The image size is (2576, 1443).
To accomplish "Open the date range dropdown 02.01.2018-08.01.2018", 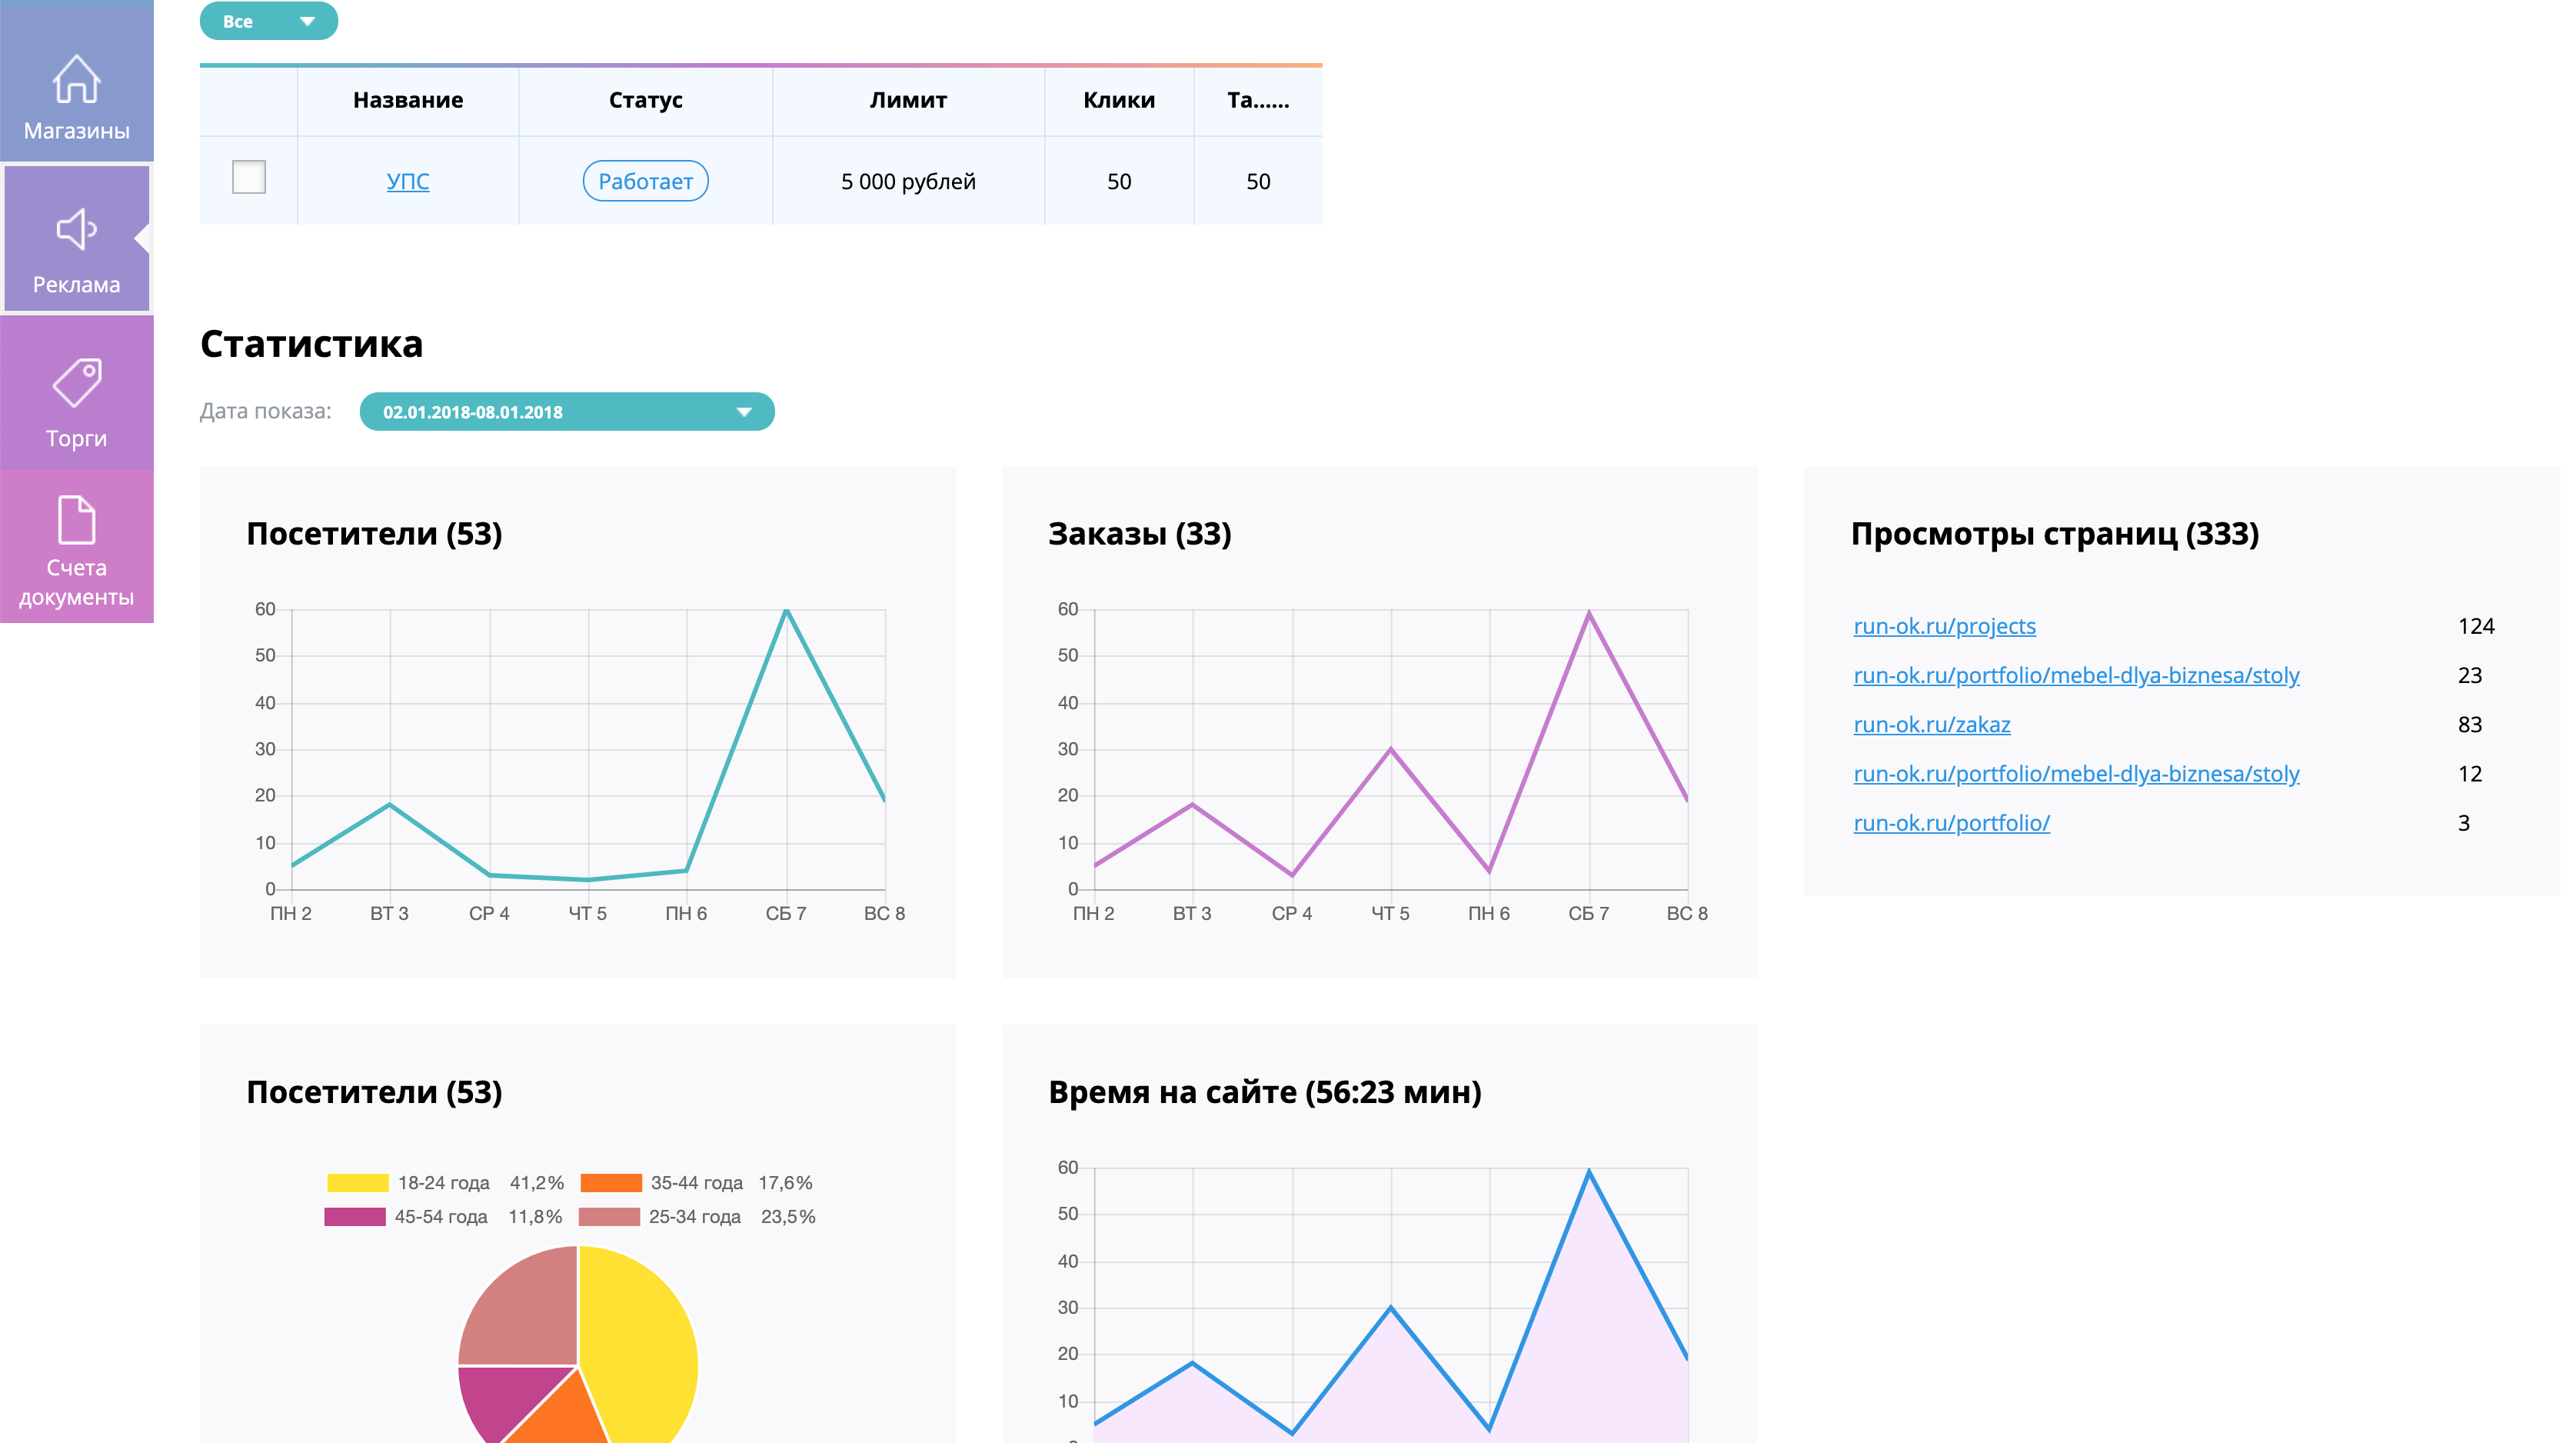I will pos(567,412).
